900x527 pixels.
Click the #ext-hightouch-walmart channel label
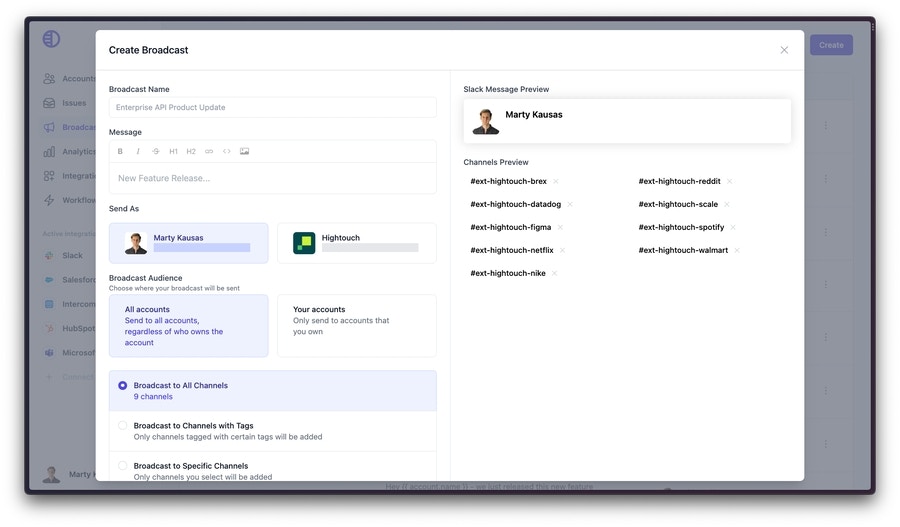683,250
